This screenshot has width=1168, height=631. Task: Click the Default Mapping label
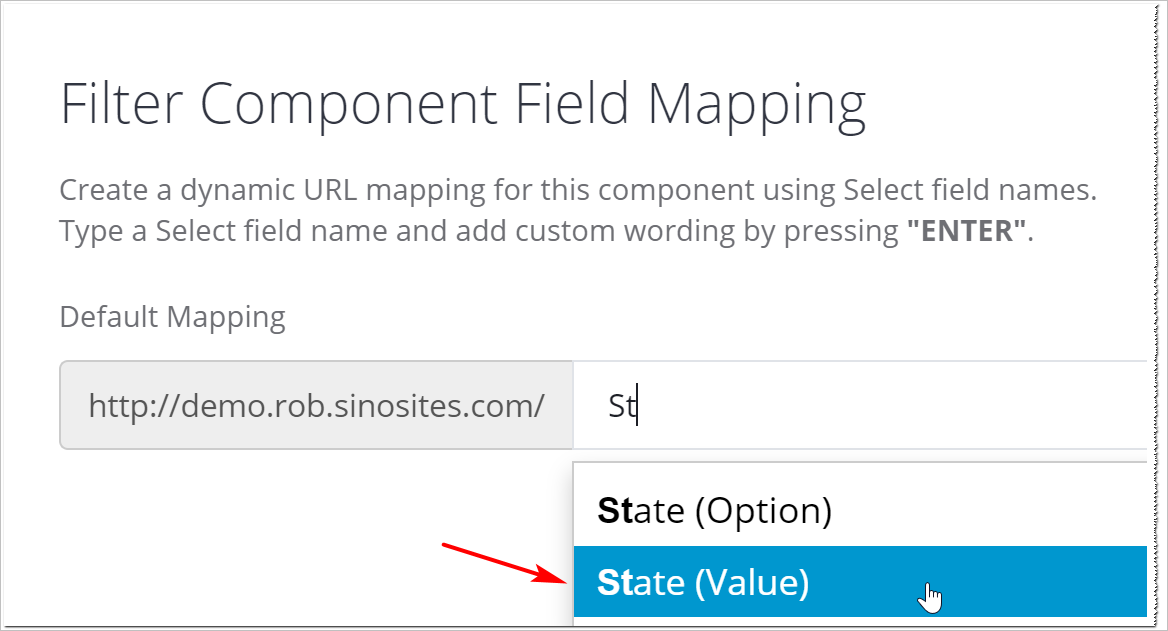(x=172, y=318)
